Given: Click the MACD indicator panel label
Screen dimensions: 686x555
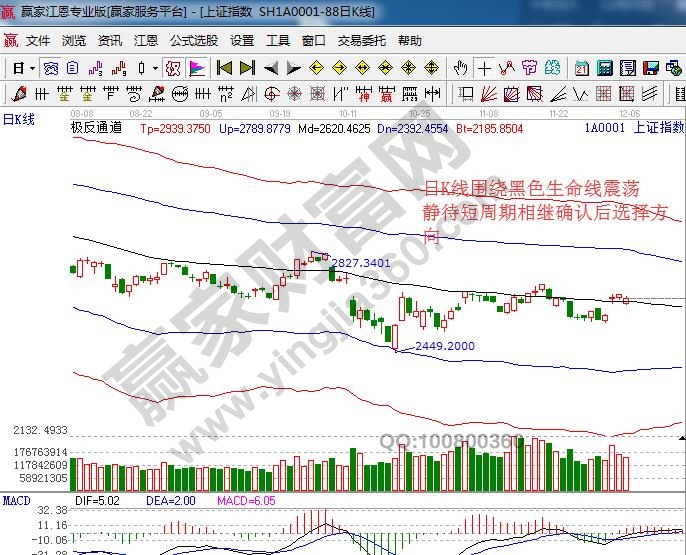Looking at the screenshot, I should point(16,500).
